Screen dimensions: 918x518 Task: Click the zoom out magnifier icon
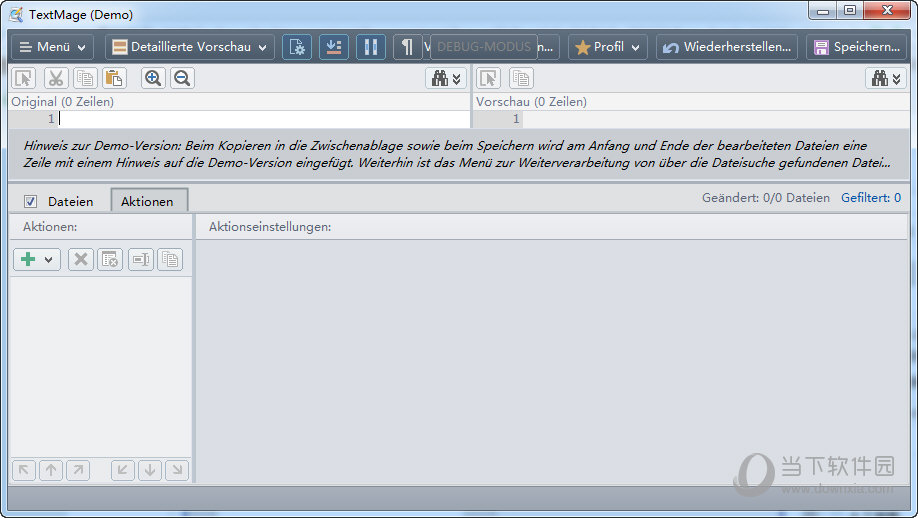pos(182,78)
